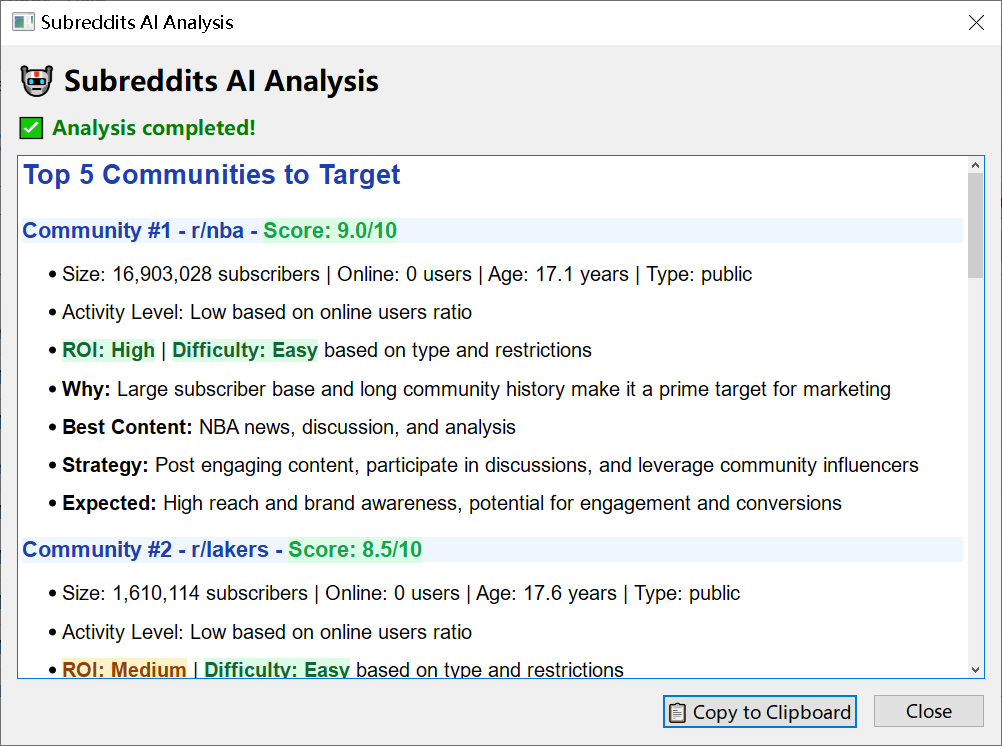Select the 'ROI: Medium' highlighted text
Viewport: 1002px width, 746px height.
click(124, 669)
